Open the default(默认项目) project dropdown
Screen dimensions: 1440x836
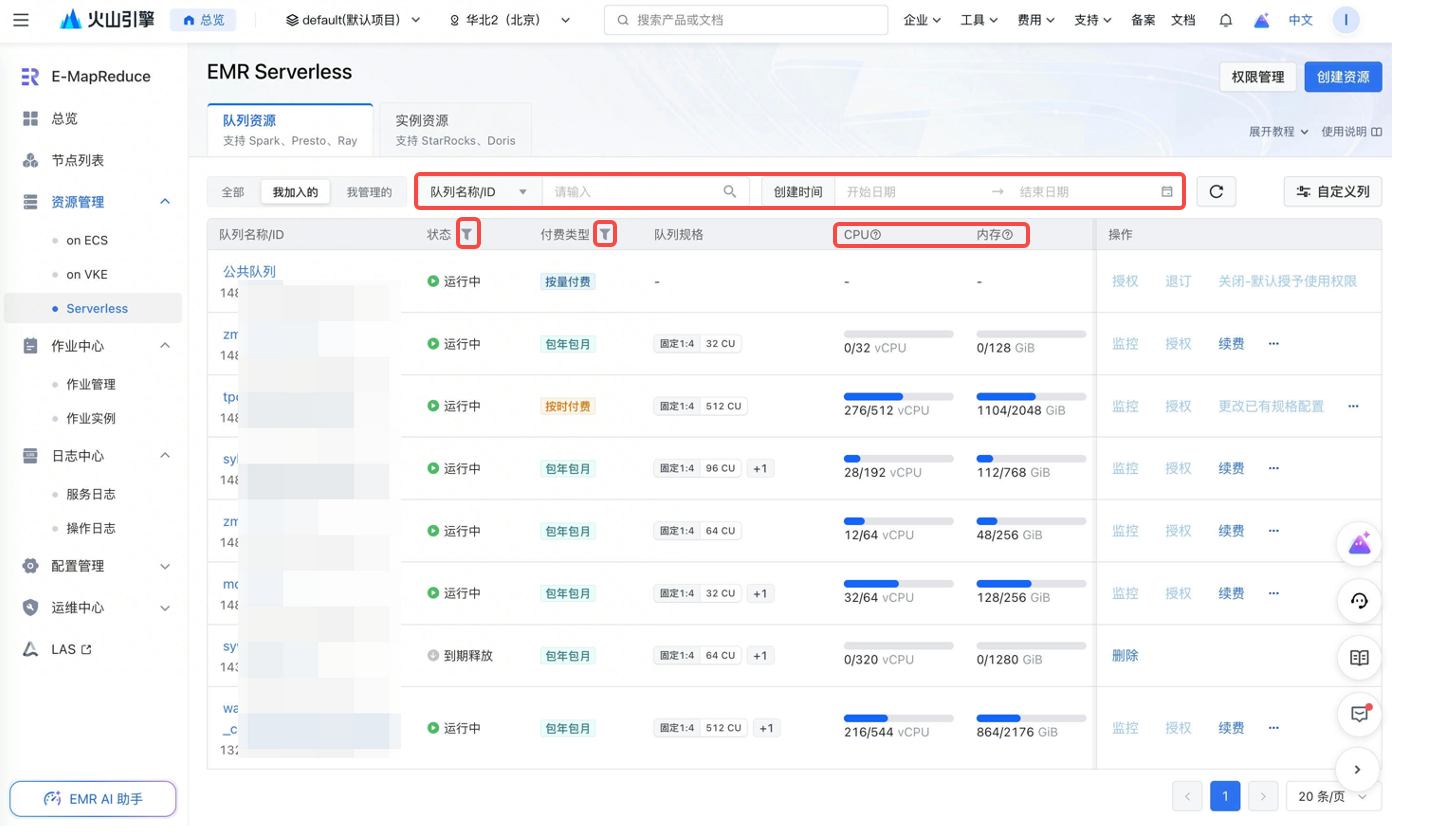pos(353,20)
